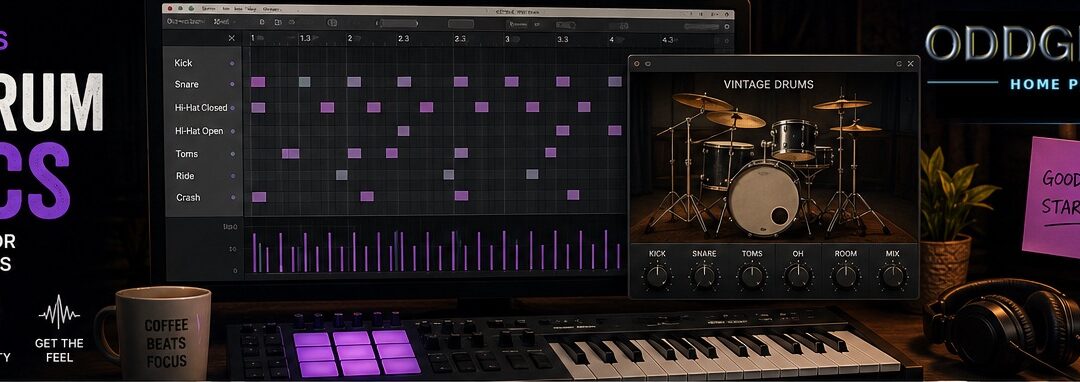Toggle the first Crash step
1080x382 pixels.
coord(259,197)
